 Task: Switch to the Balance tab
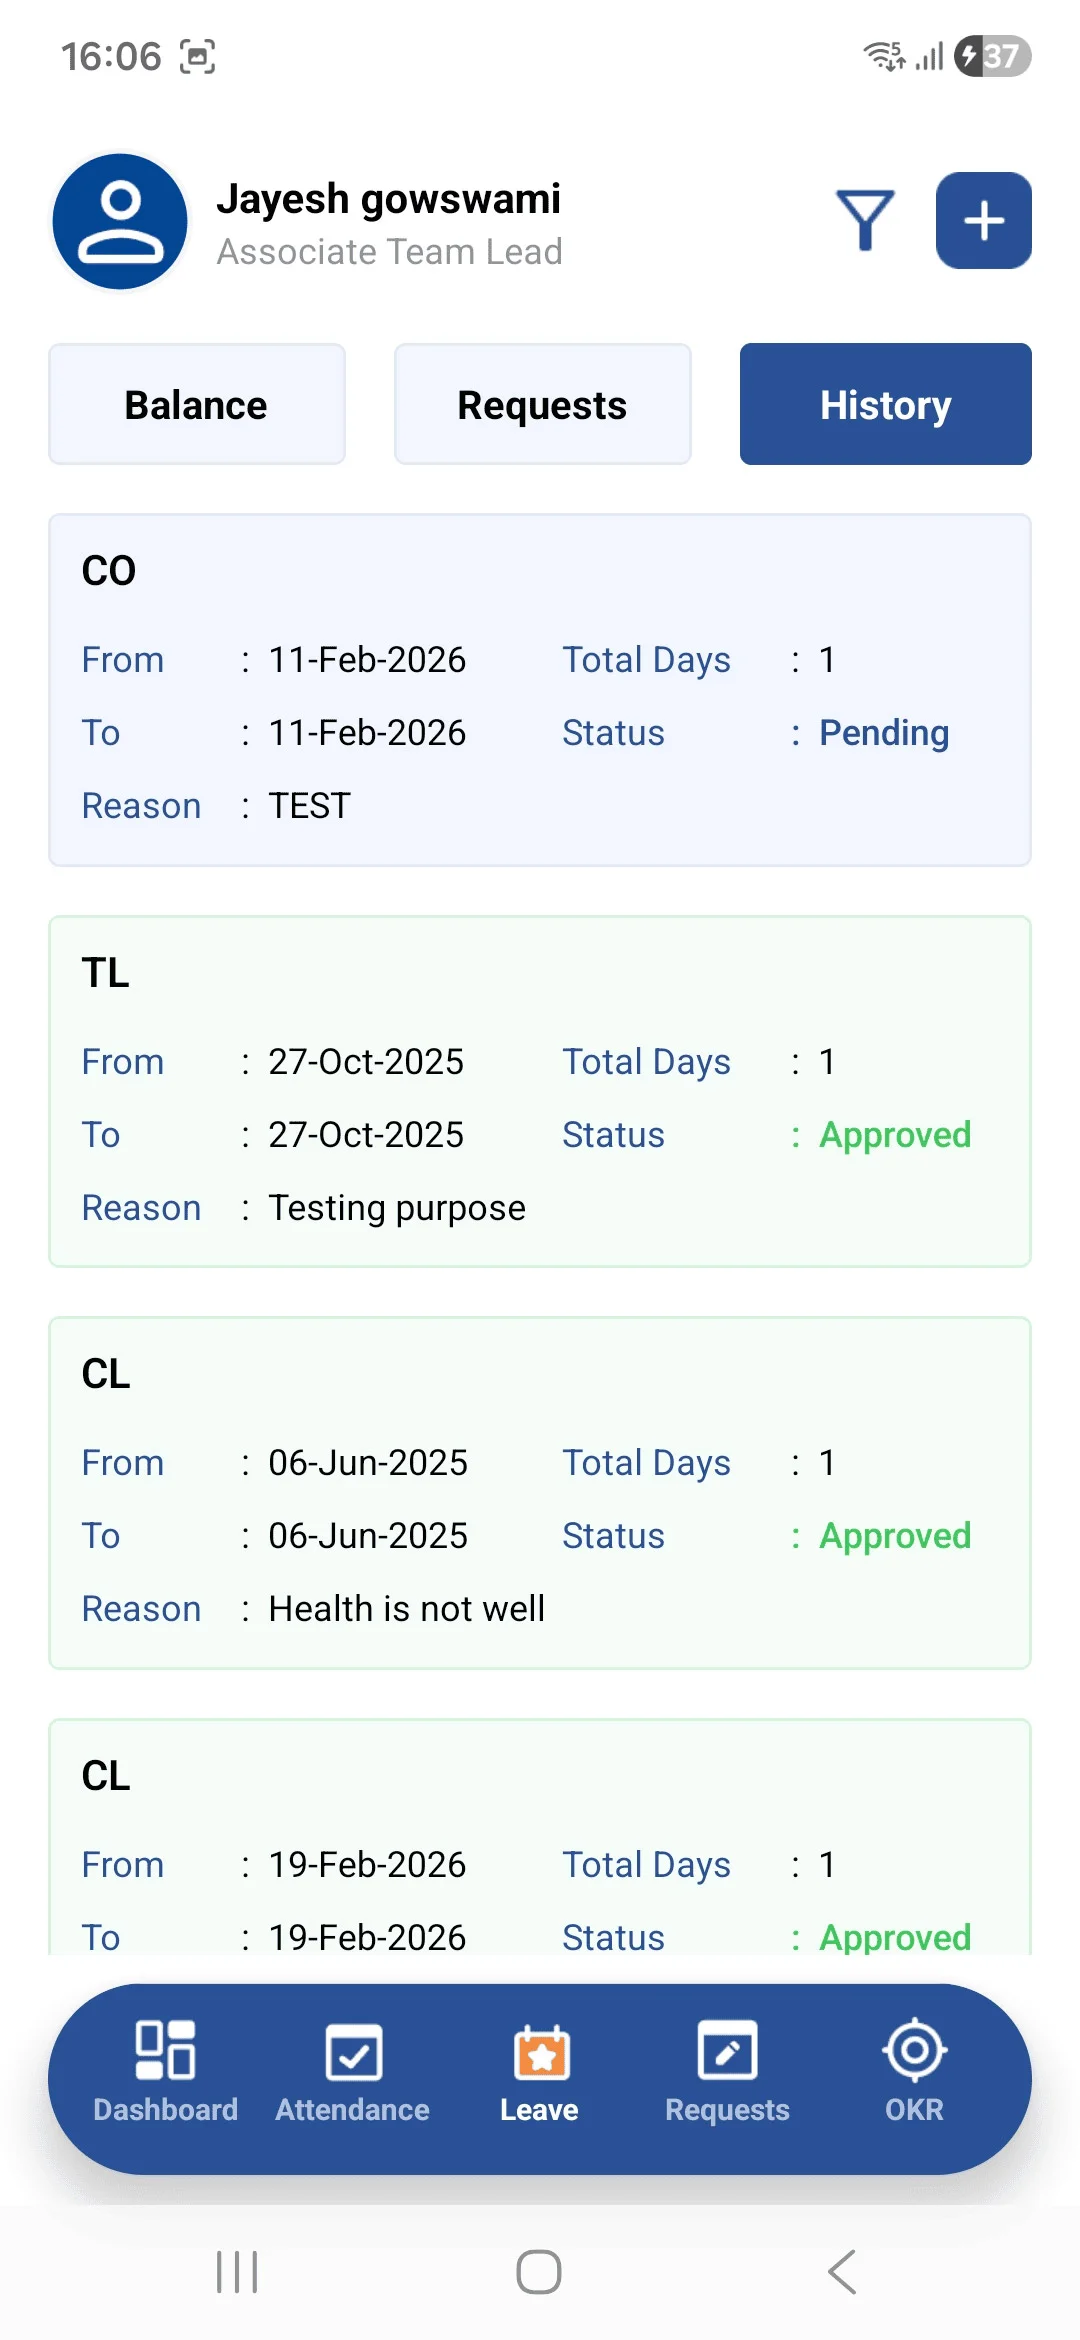click(197, 405)
